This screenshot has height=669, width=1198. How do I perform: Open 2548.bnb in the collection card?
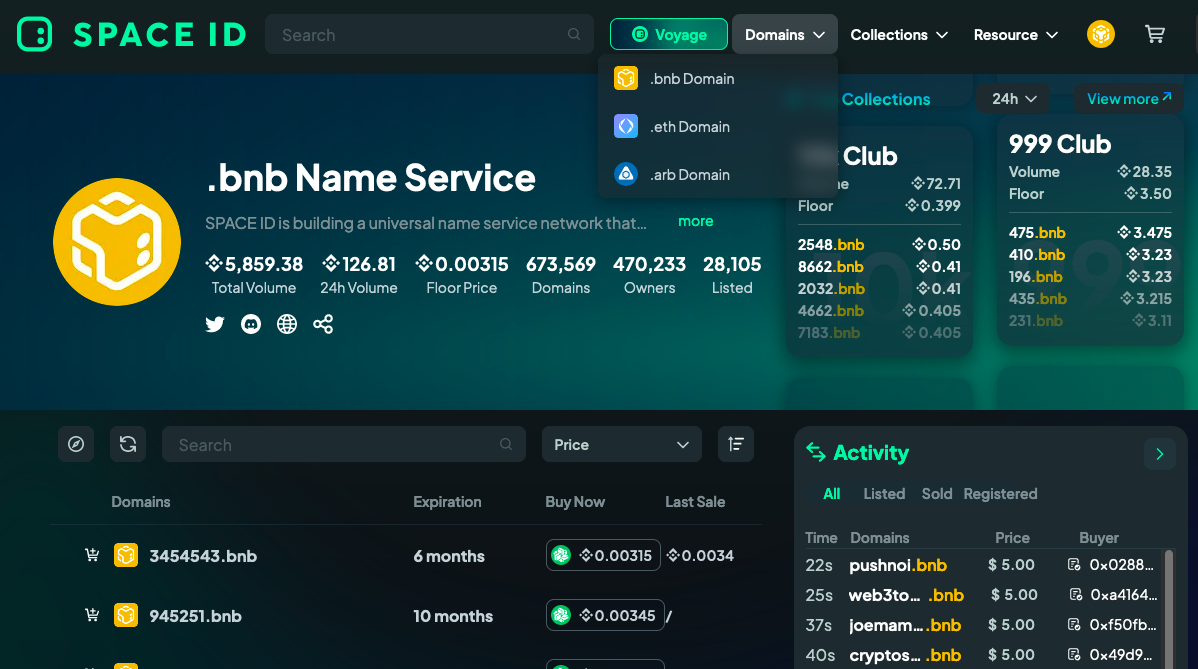tap(831, 244)
